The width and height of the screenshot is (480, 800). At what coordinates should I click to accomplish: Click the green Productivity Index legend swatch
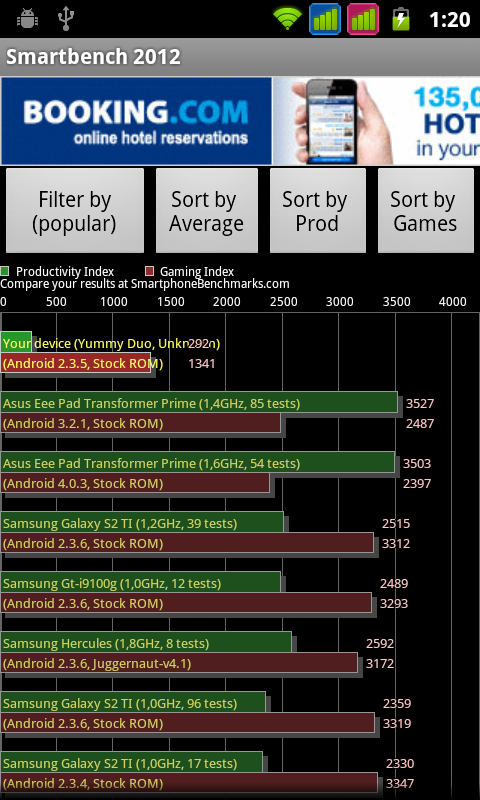pos(5,271)
